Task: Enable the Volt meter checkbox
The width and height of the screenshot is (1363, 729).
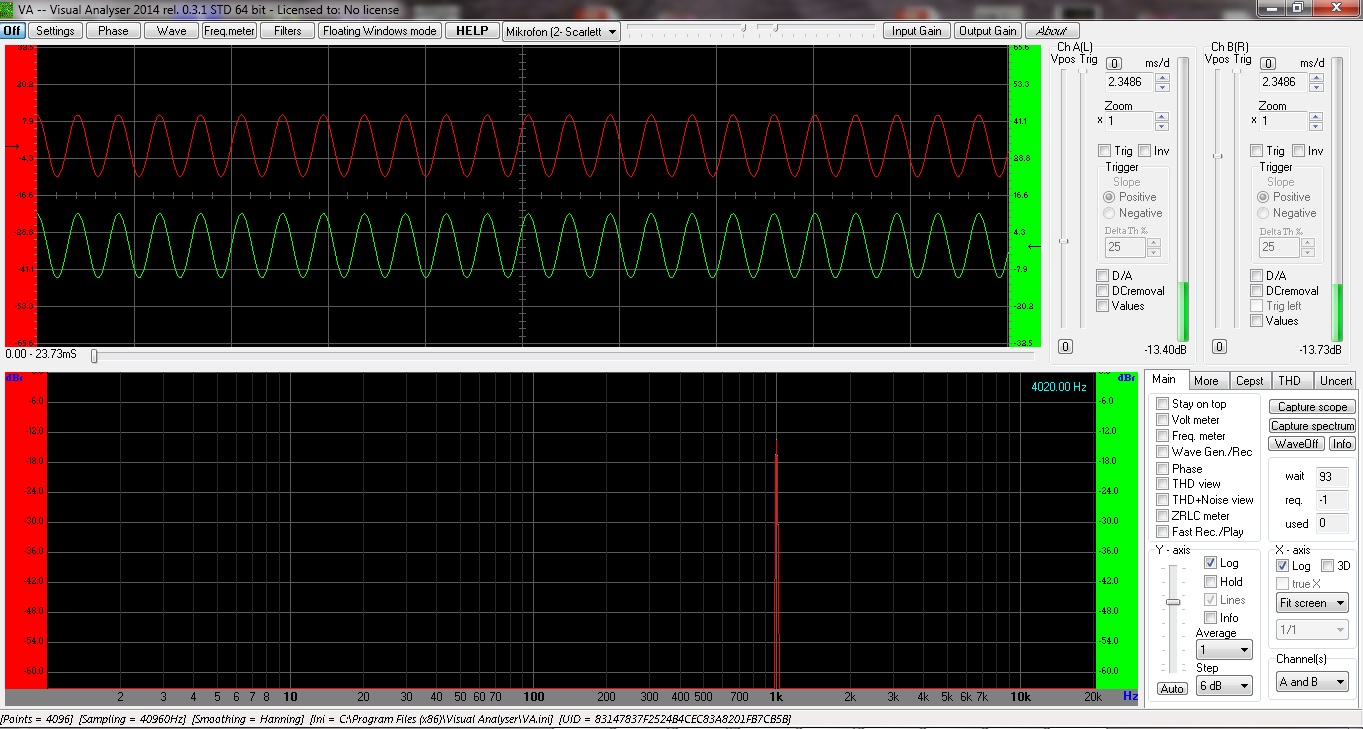Action: [x=1163, y=420]
